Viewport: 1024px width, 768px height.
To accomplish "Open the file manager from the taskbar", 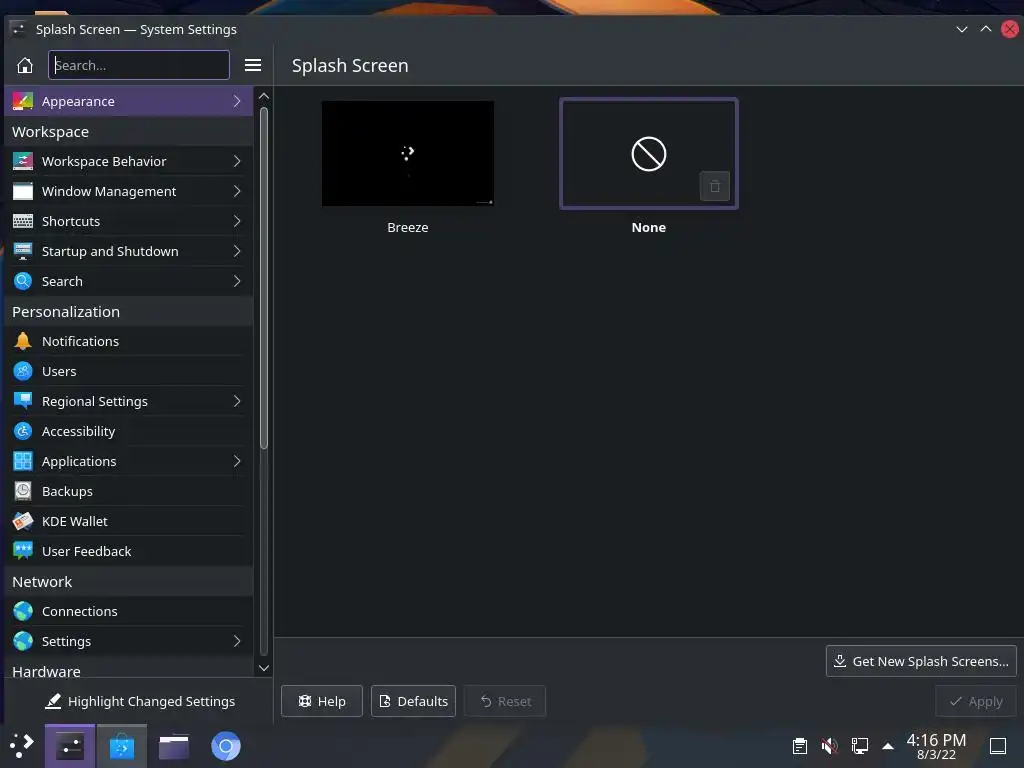I will pos(174,746).
